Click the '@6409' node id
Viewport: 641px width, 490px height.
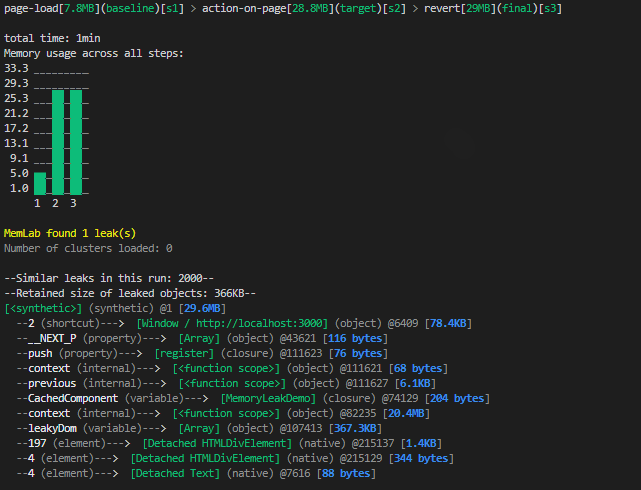(403, 324)
